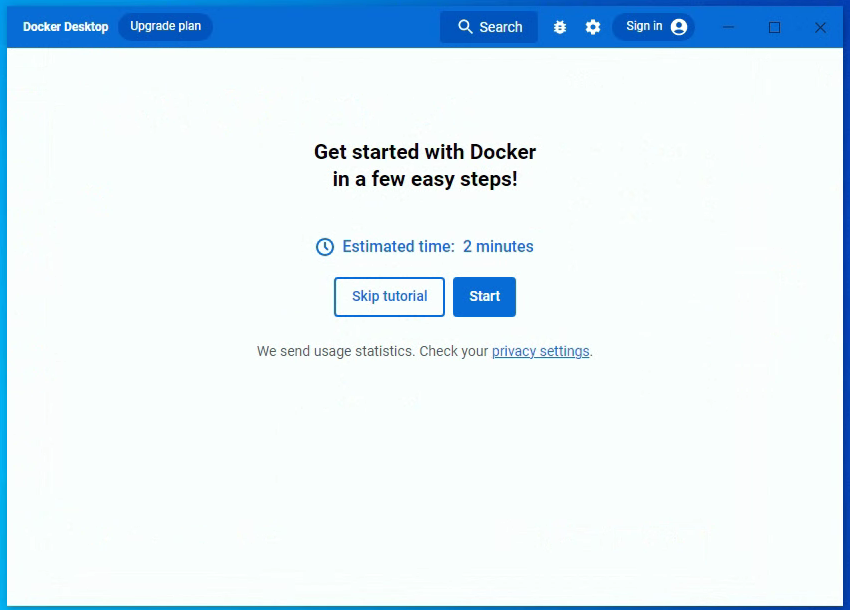Maximize the Docker Desktop window
This screenshot has width=850, height=610.
(x=775, y=27)
